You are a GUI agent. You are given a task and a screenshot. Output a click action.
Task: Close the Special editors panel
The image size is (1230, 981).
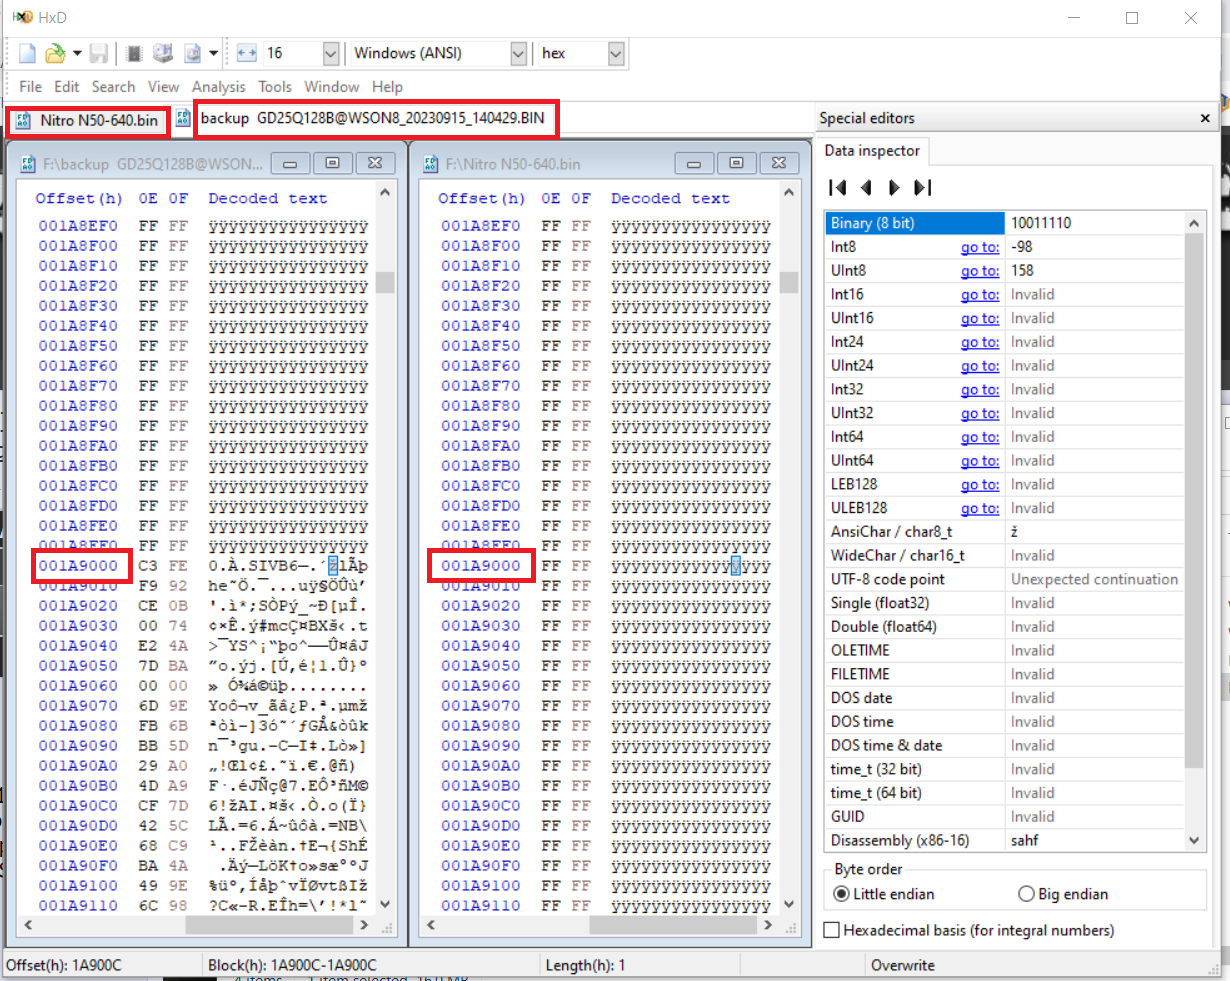(1205, 118)
